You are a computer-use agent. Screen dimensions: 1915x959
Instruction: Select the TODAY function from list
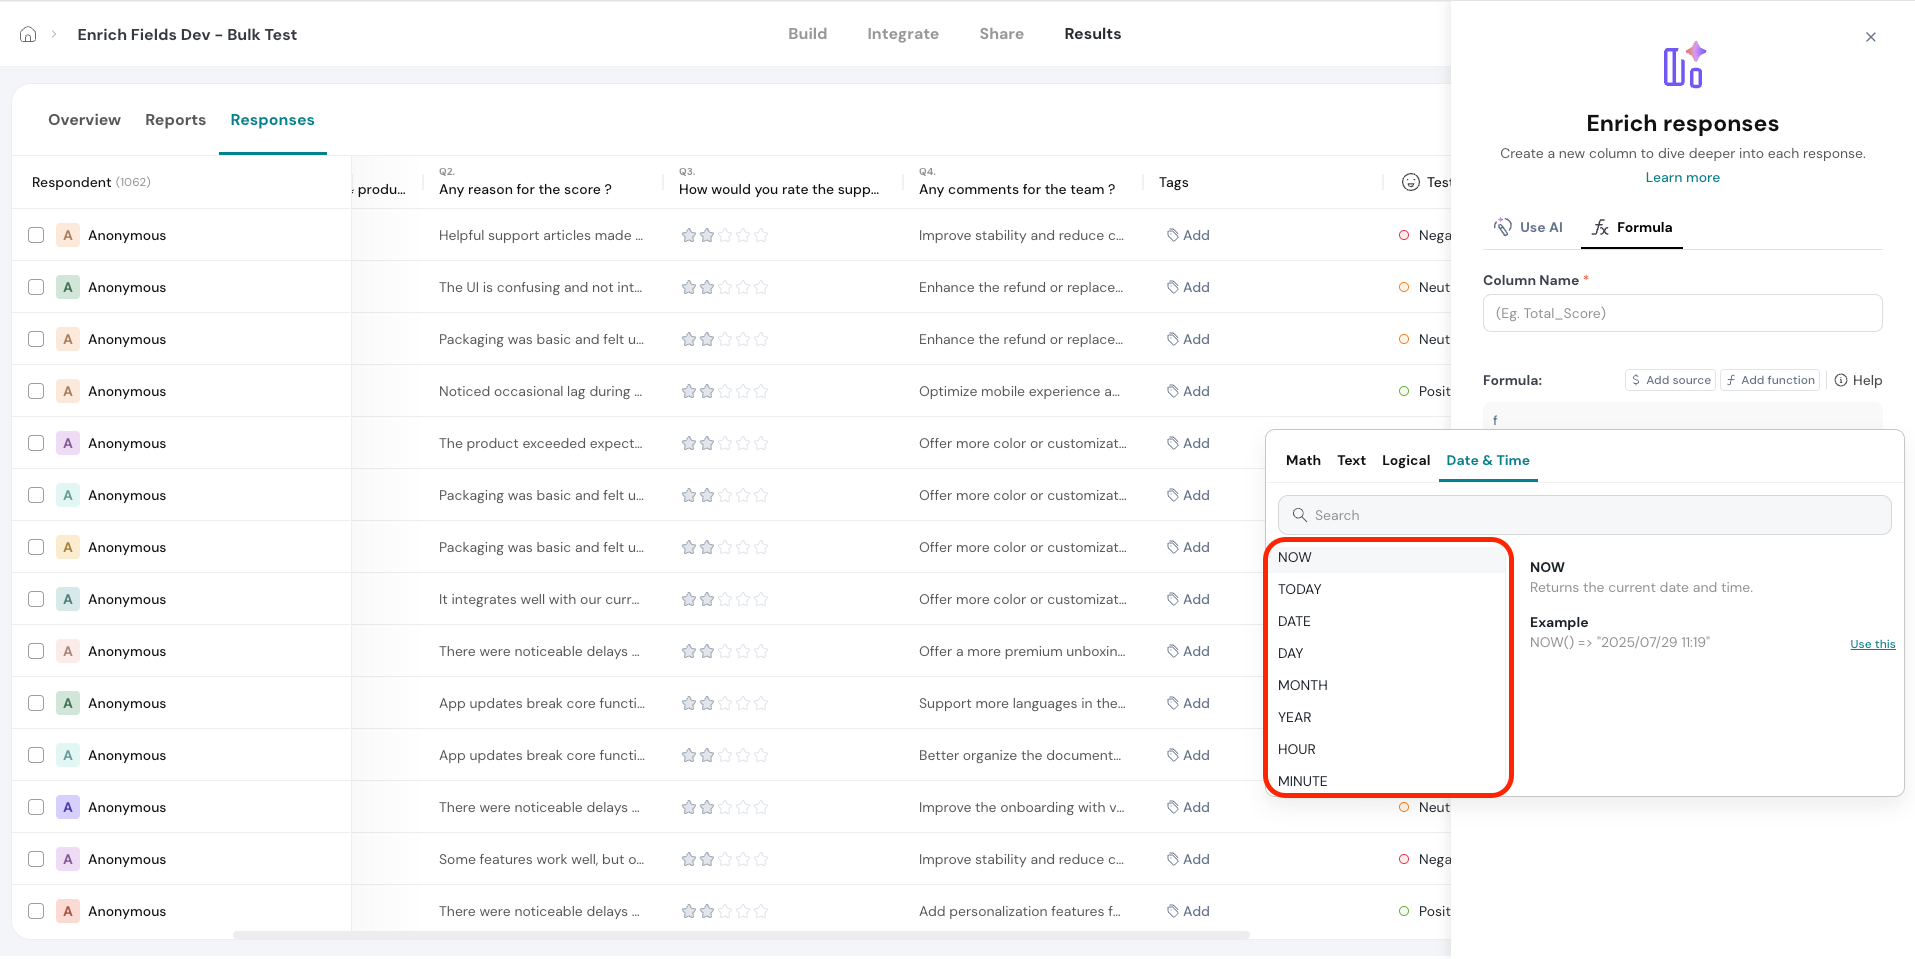pyautogui.click(x=1299, y=589)
